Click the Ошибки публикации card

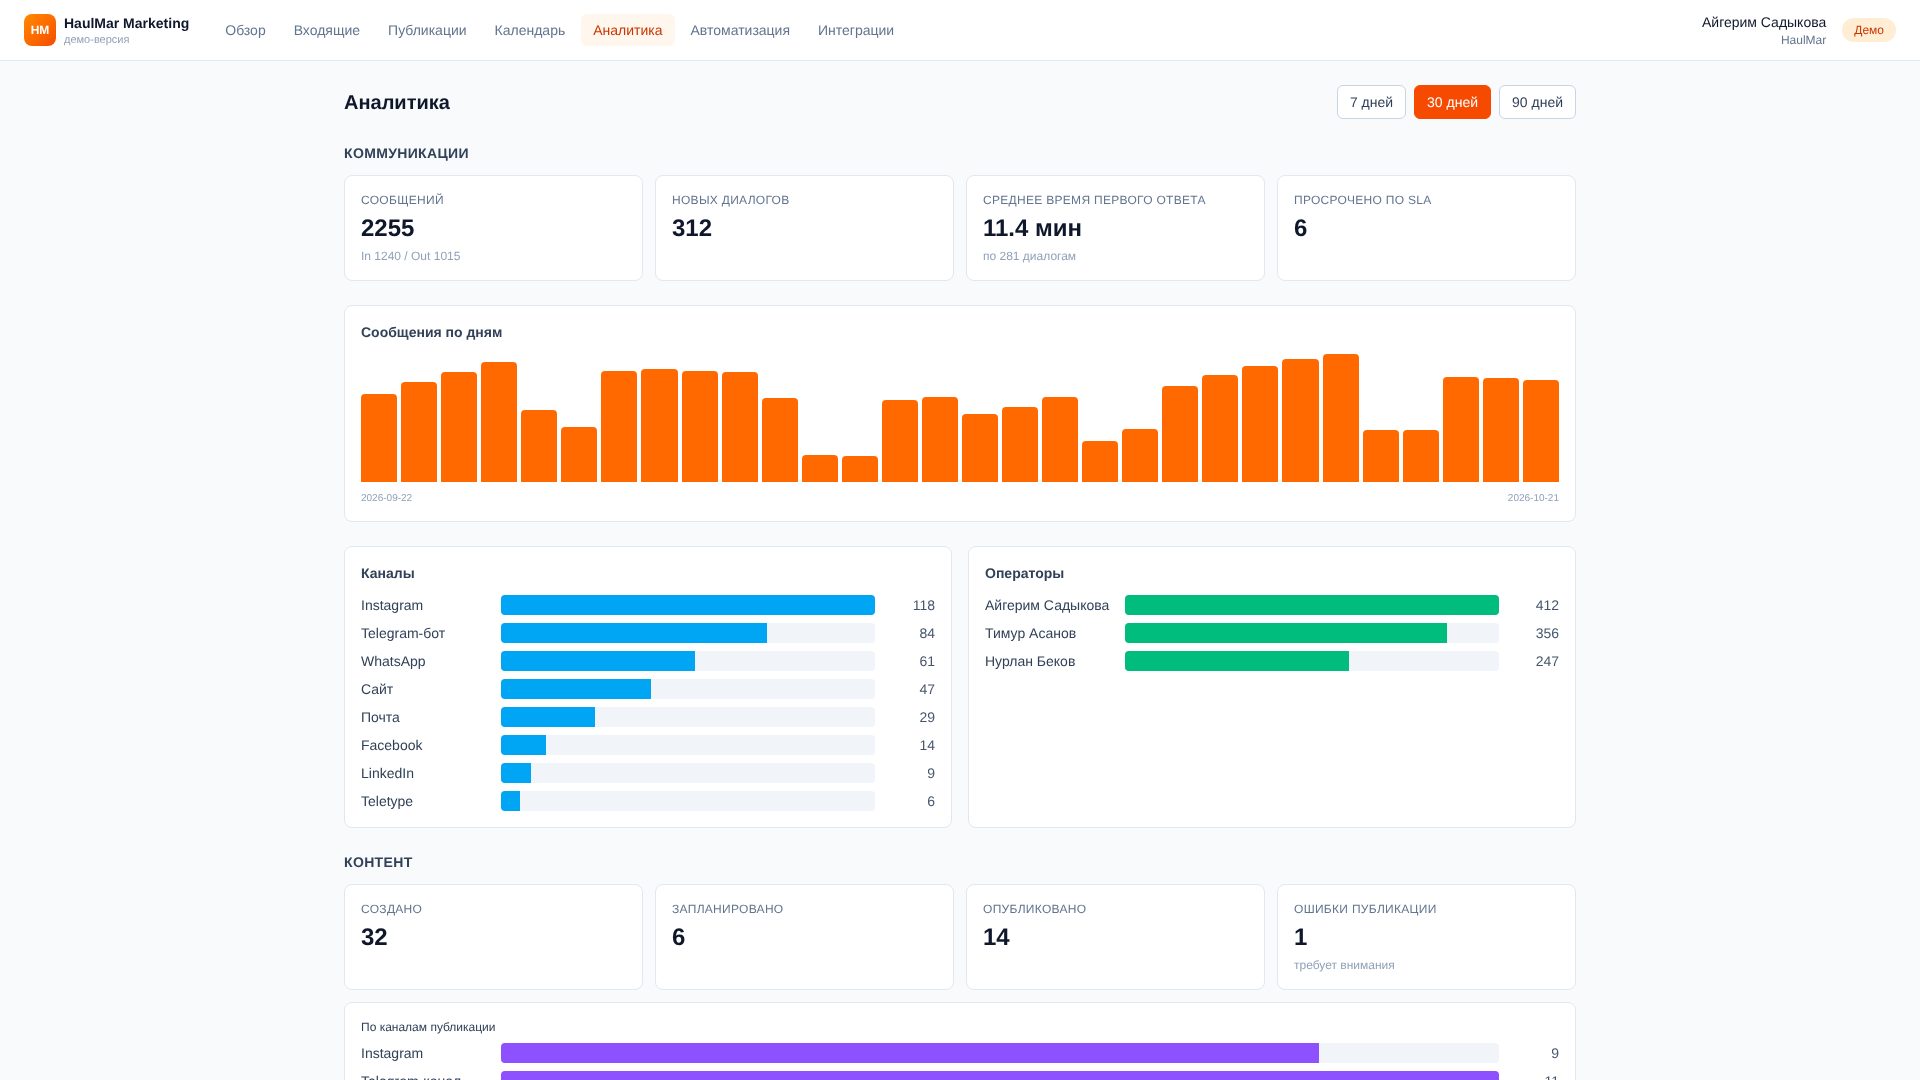pyautogui.click(x=1426, y=937)
